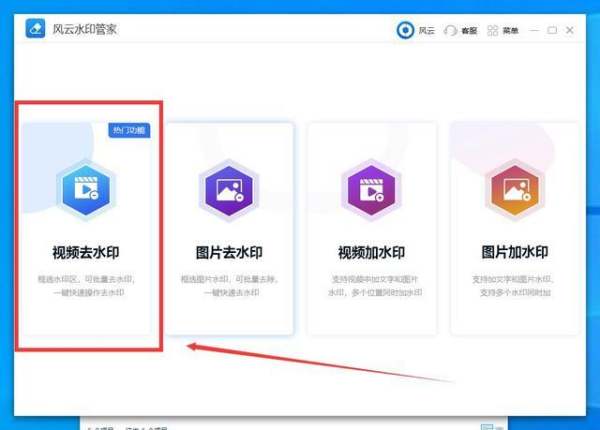600x430 pixels.
Task: Click the description under 视频加水印
Action: coord(371,286)
